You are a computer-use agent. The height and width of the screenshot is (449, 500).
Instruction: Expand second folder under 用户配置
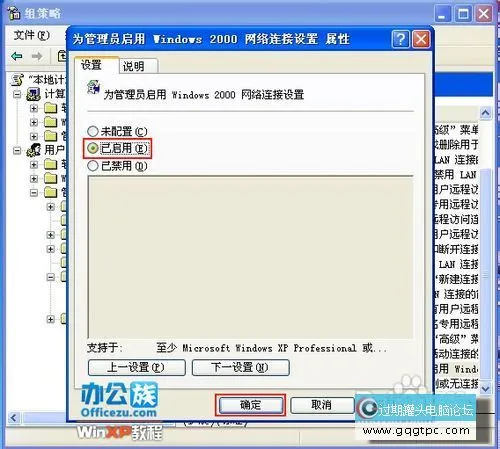coord(34,178)
